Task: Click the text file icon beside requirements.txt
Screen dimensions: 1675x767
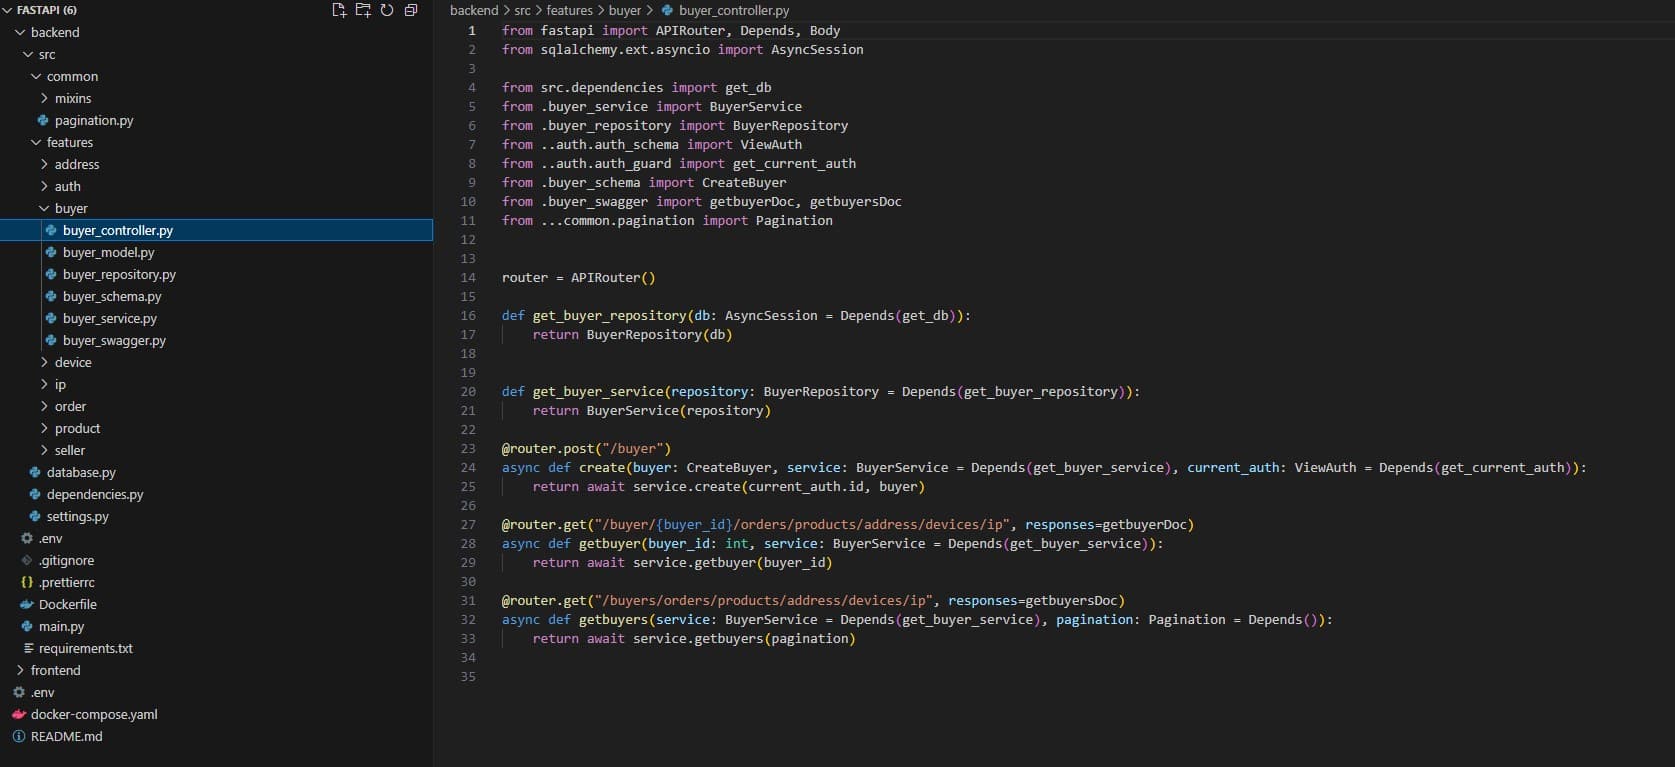Action: coord(28,648)
